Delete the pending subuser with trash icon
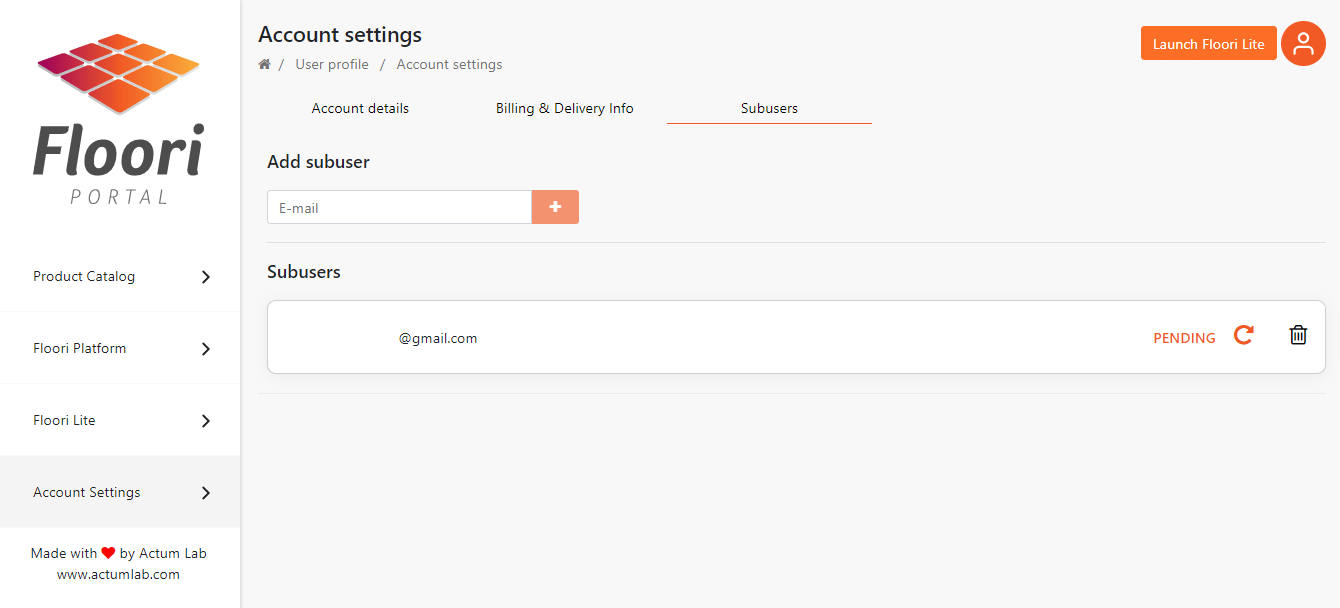The height and width of the screenshot is (608, 1340). pyautogui.click(x=1298, y=335)
